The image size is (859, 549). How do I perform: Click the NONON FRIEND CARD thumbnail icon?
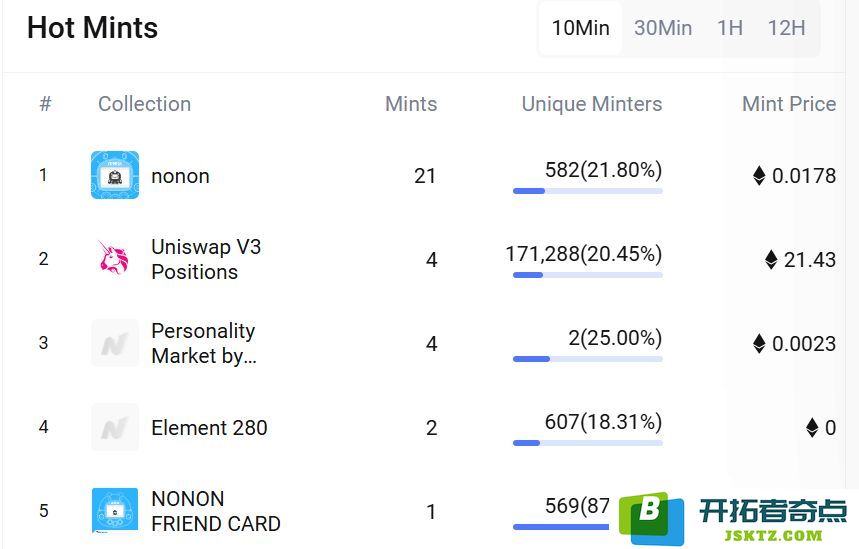[115, 510]
